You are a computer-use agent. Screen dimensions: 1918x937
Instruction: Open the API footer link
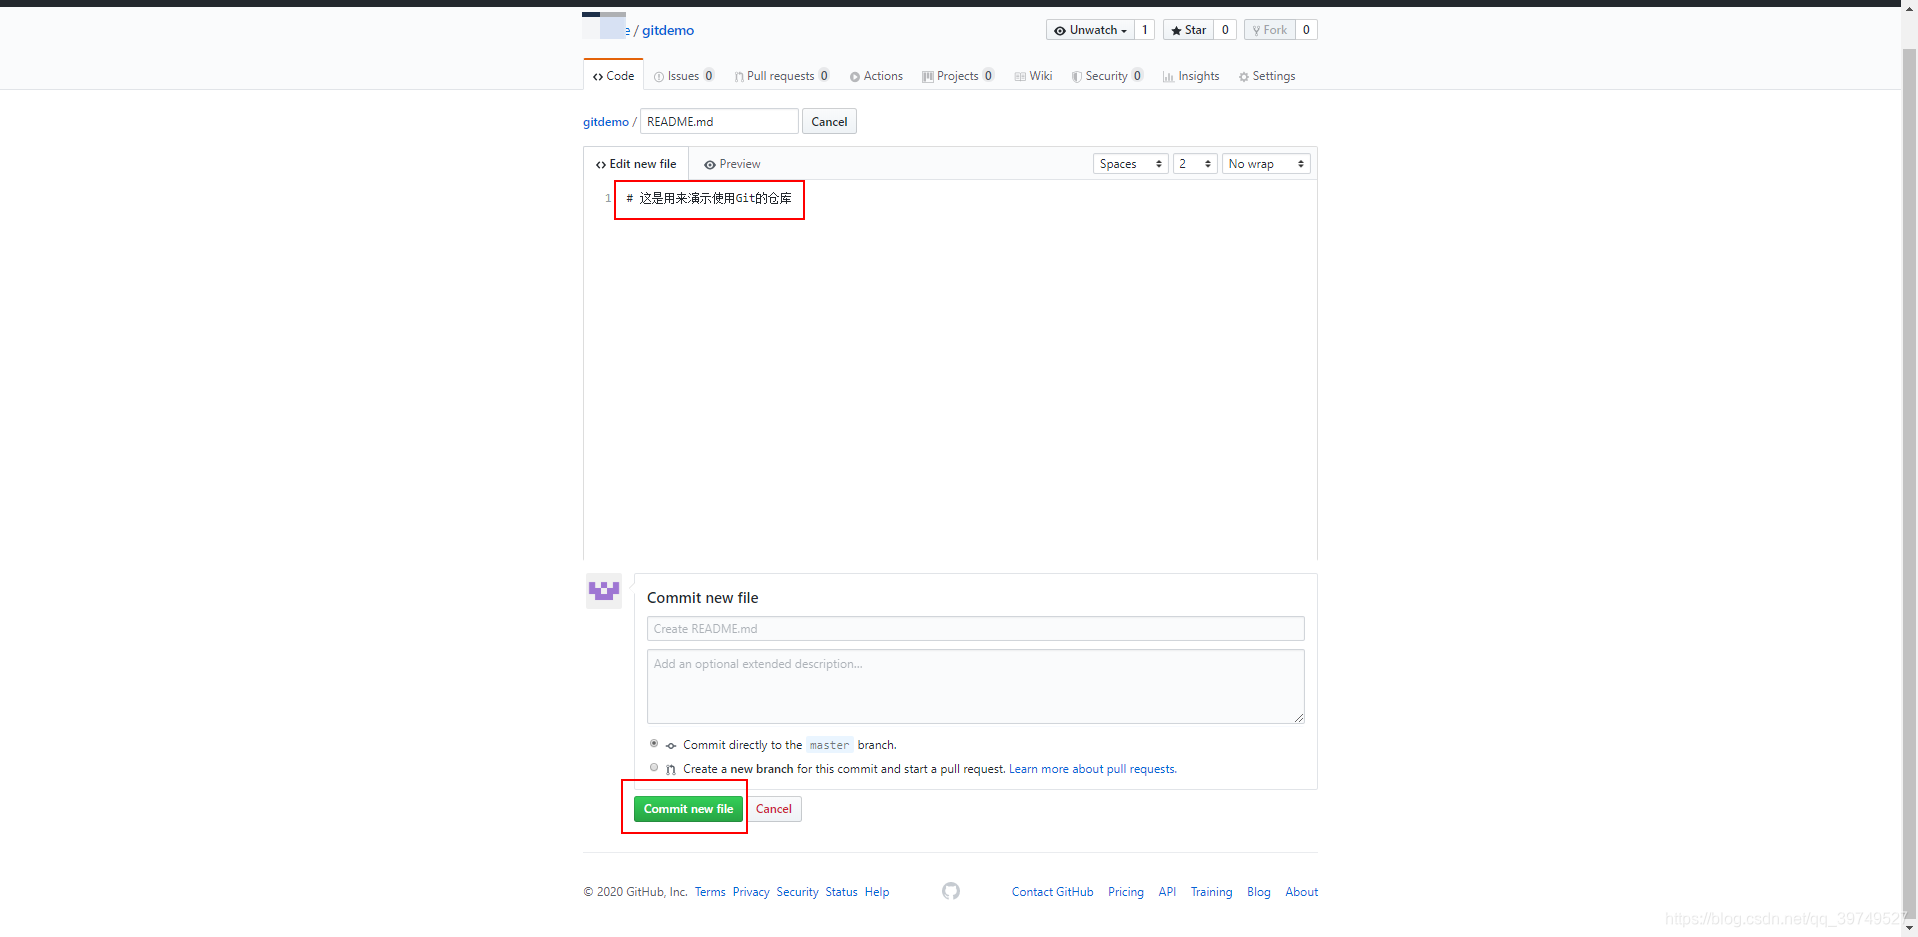click(x=1167, y=892)
